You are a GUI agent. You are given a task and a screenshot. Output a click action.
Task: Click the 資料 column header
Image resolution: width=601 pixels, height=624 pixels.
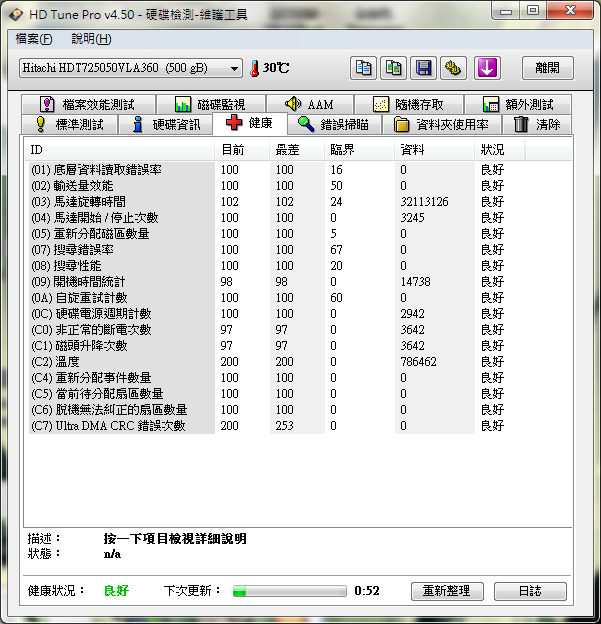(434, 150)
